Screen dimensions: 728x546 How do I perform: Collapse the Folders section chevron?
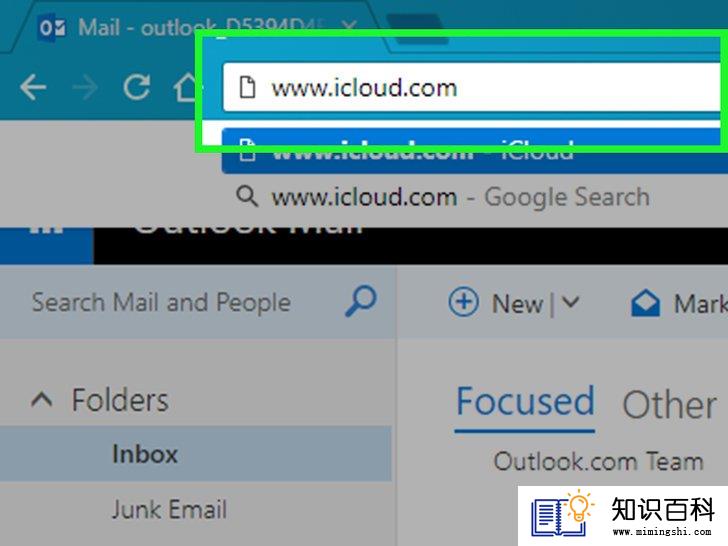click(42, 400)
